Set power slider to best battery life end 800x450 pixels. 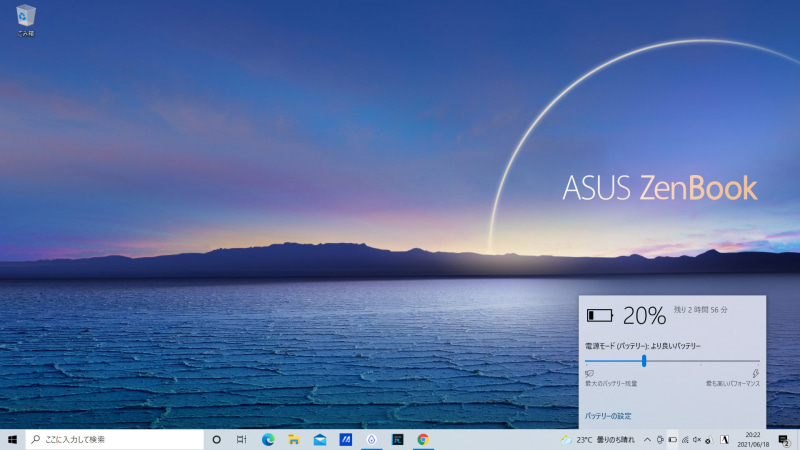click(x=586, y=361)
